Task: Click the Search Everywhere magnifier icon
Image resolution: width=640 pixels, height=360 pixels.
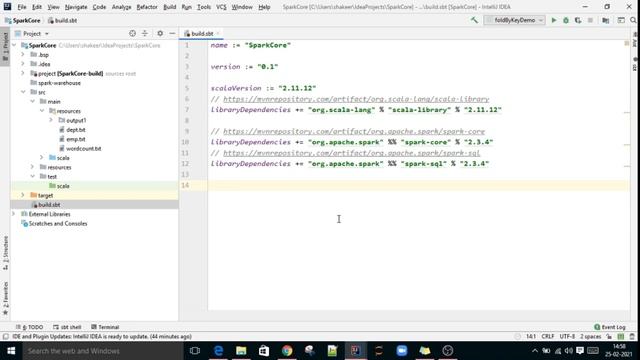Action: 633,20
